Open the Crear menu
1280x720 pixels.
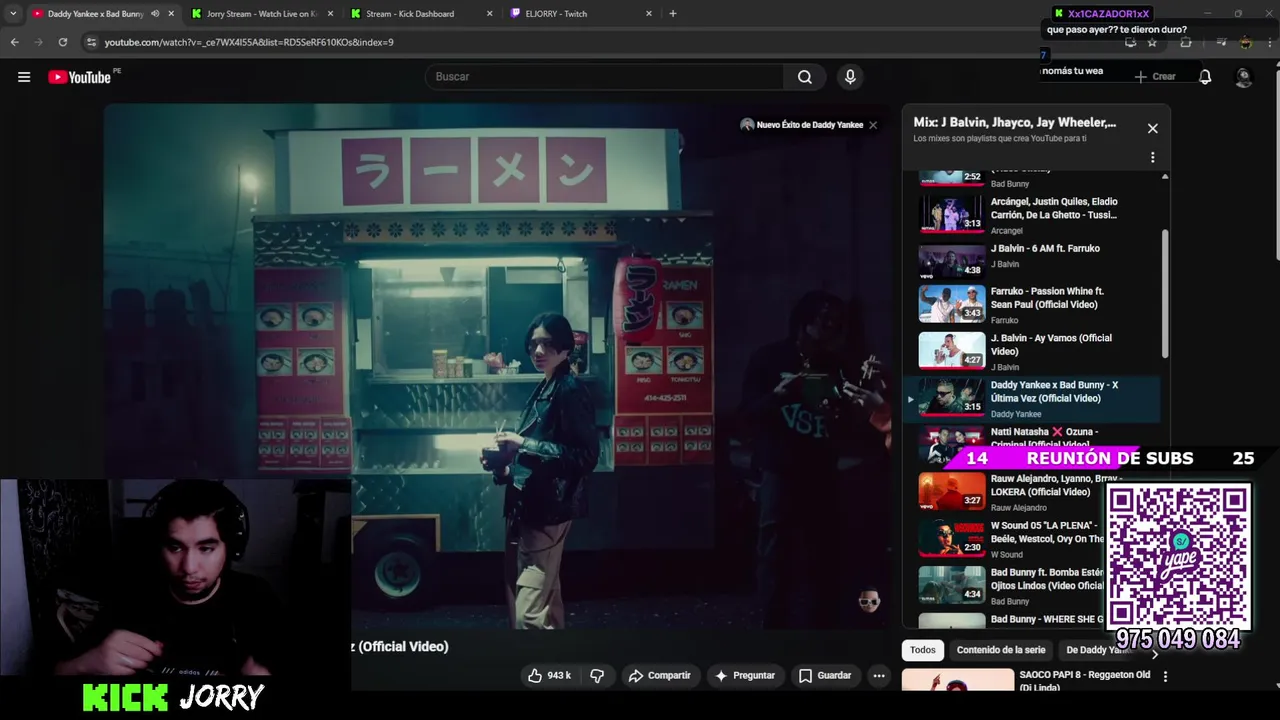(x=1156, y=77)
